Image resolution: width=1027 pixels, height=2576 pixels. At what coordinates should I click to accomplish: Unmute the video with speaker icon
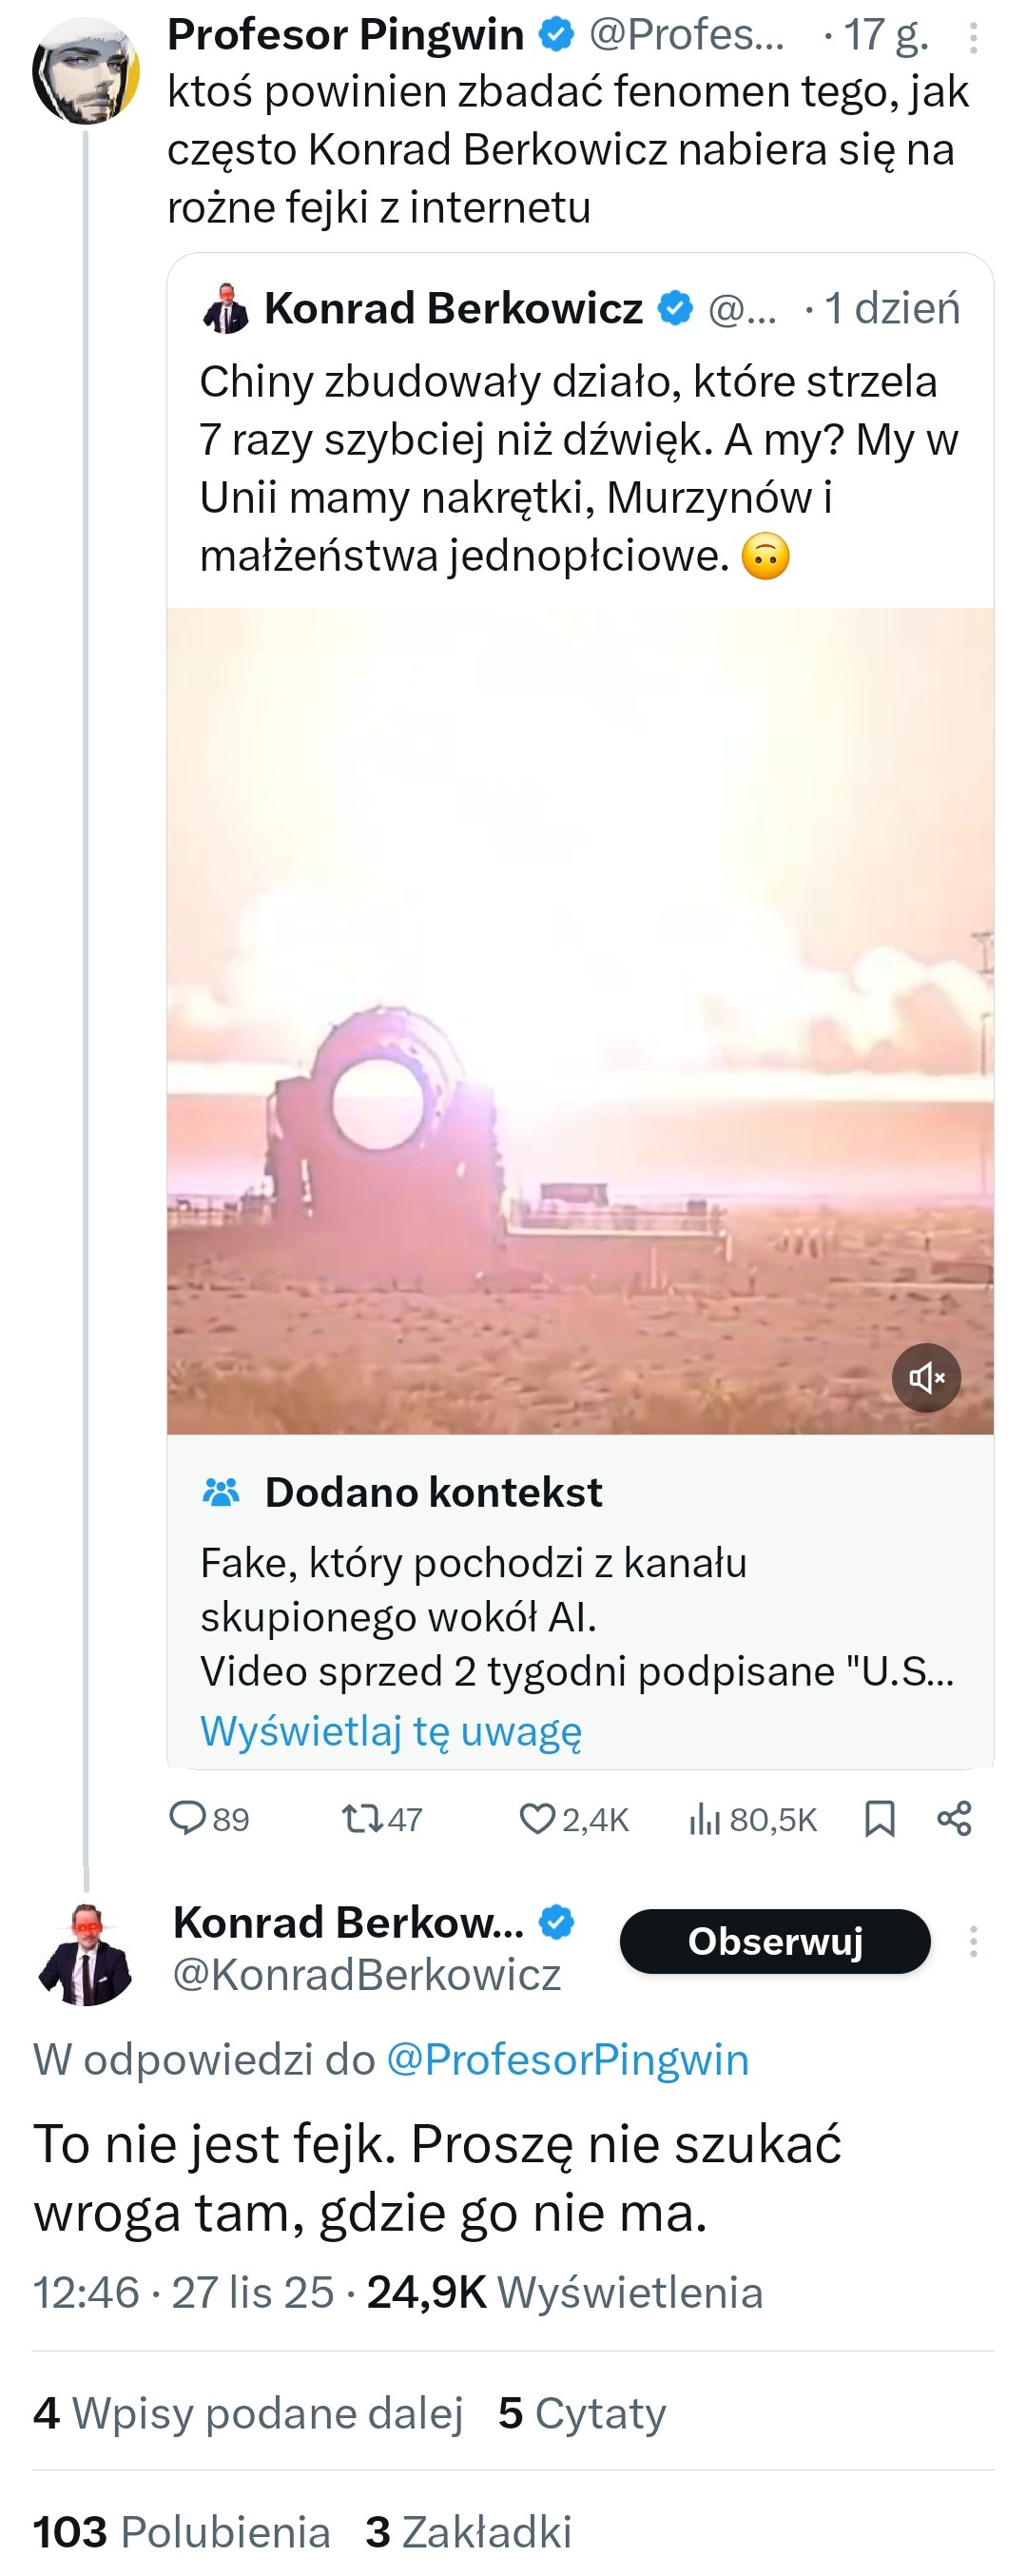click(x=926, y=1377)
